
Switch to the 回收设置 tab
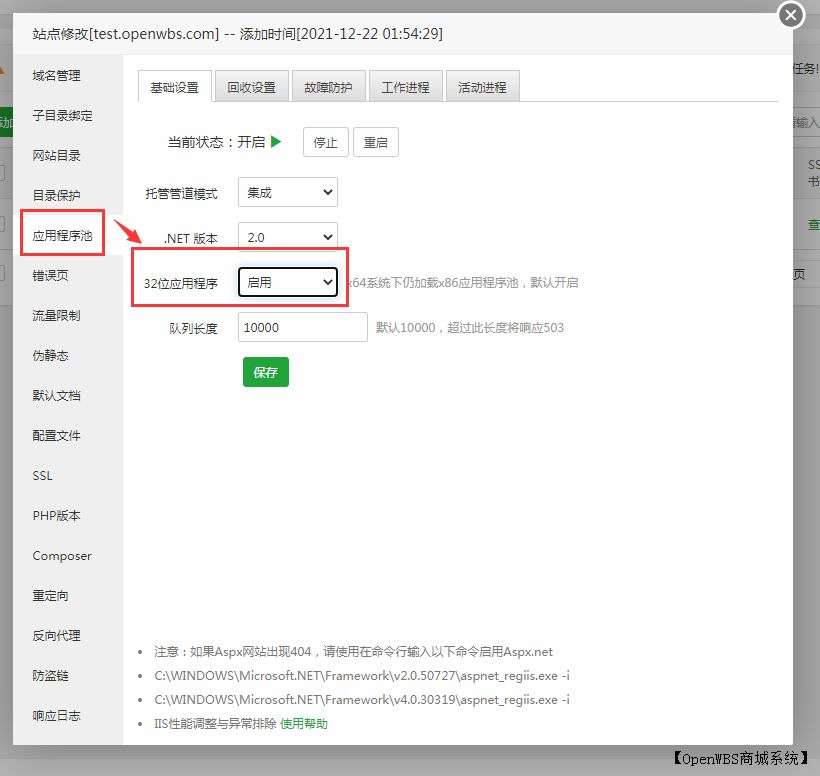click(251, 86)
